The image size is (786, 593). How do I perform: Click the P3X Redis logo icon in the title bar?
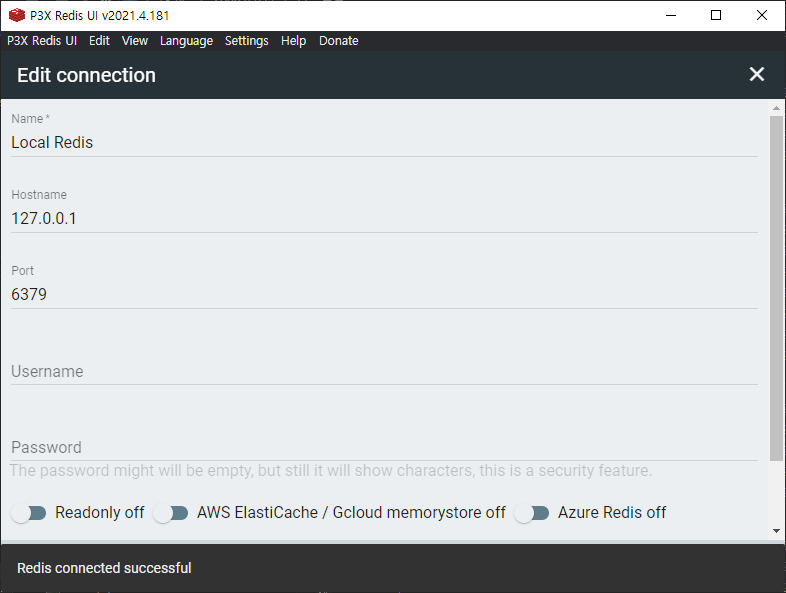pos(17,16)
